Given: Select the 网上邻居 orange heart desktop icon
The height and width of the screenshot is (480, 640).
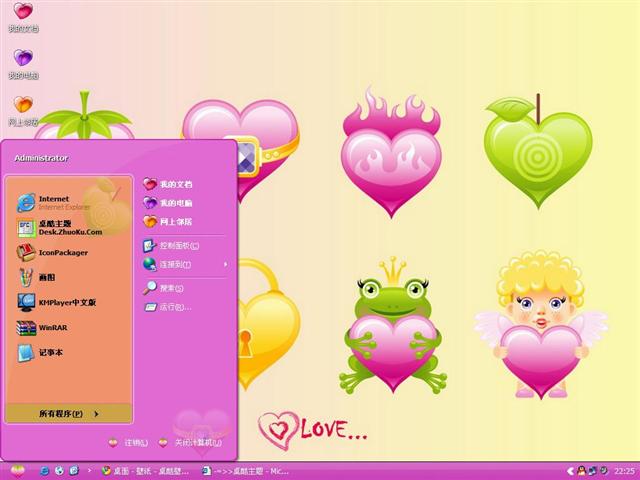Looking at the screenshot, I should (23, 111).
